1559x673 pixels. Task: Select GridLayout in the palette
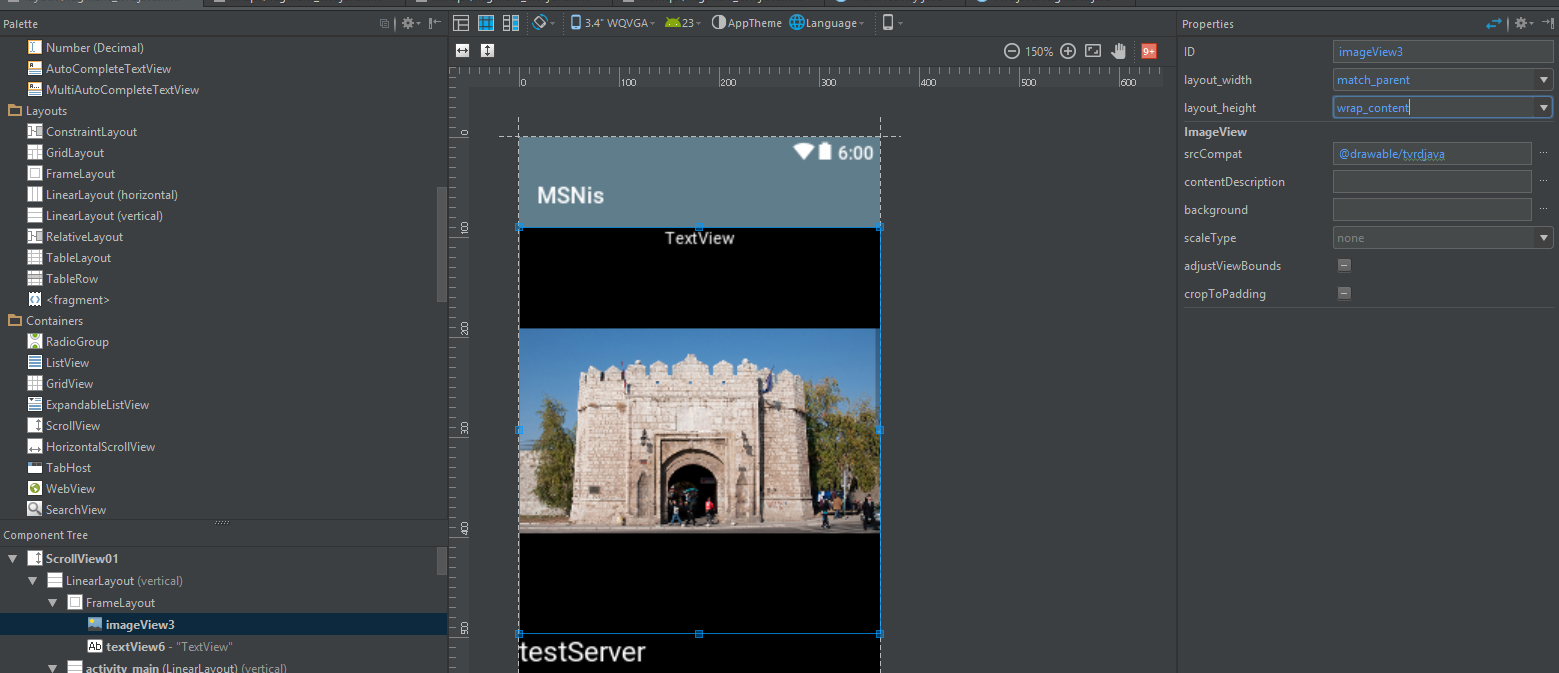click(67, 153)
